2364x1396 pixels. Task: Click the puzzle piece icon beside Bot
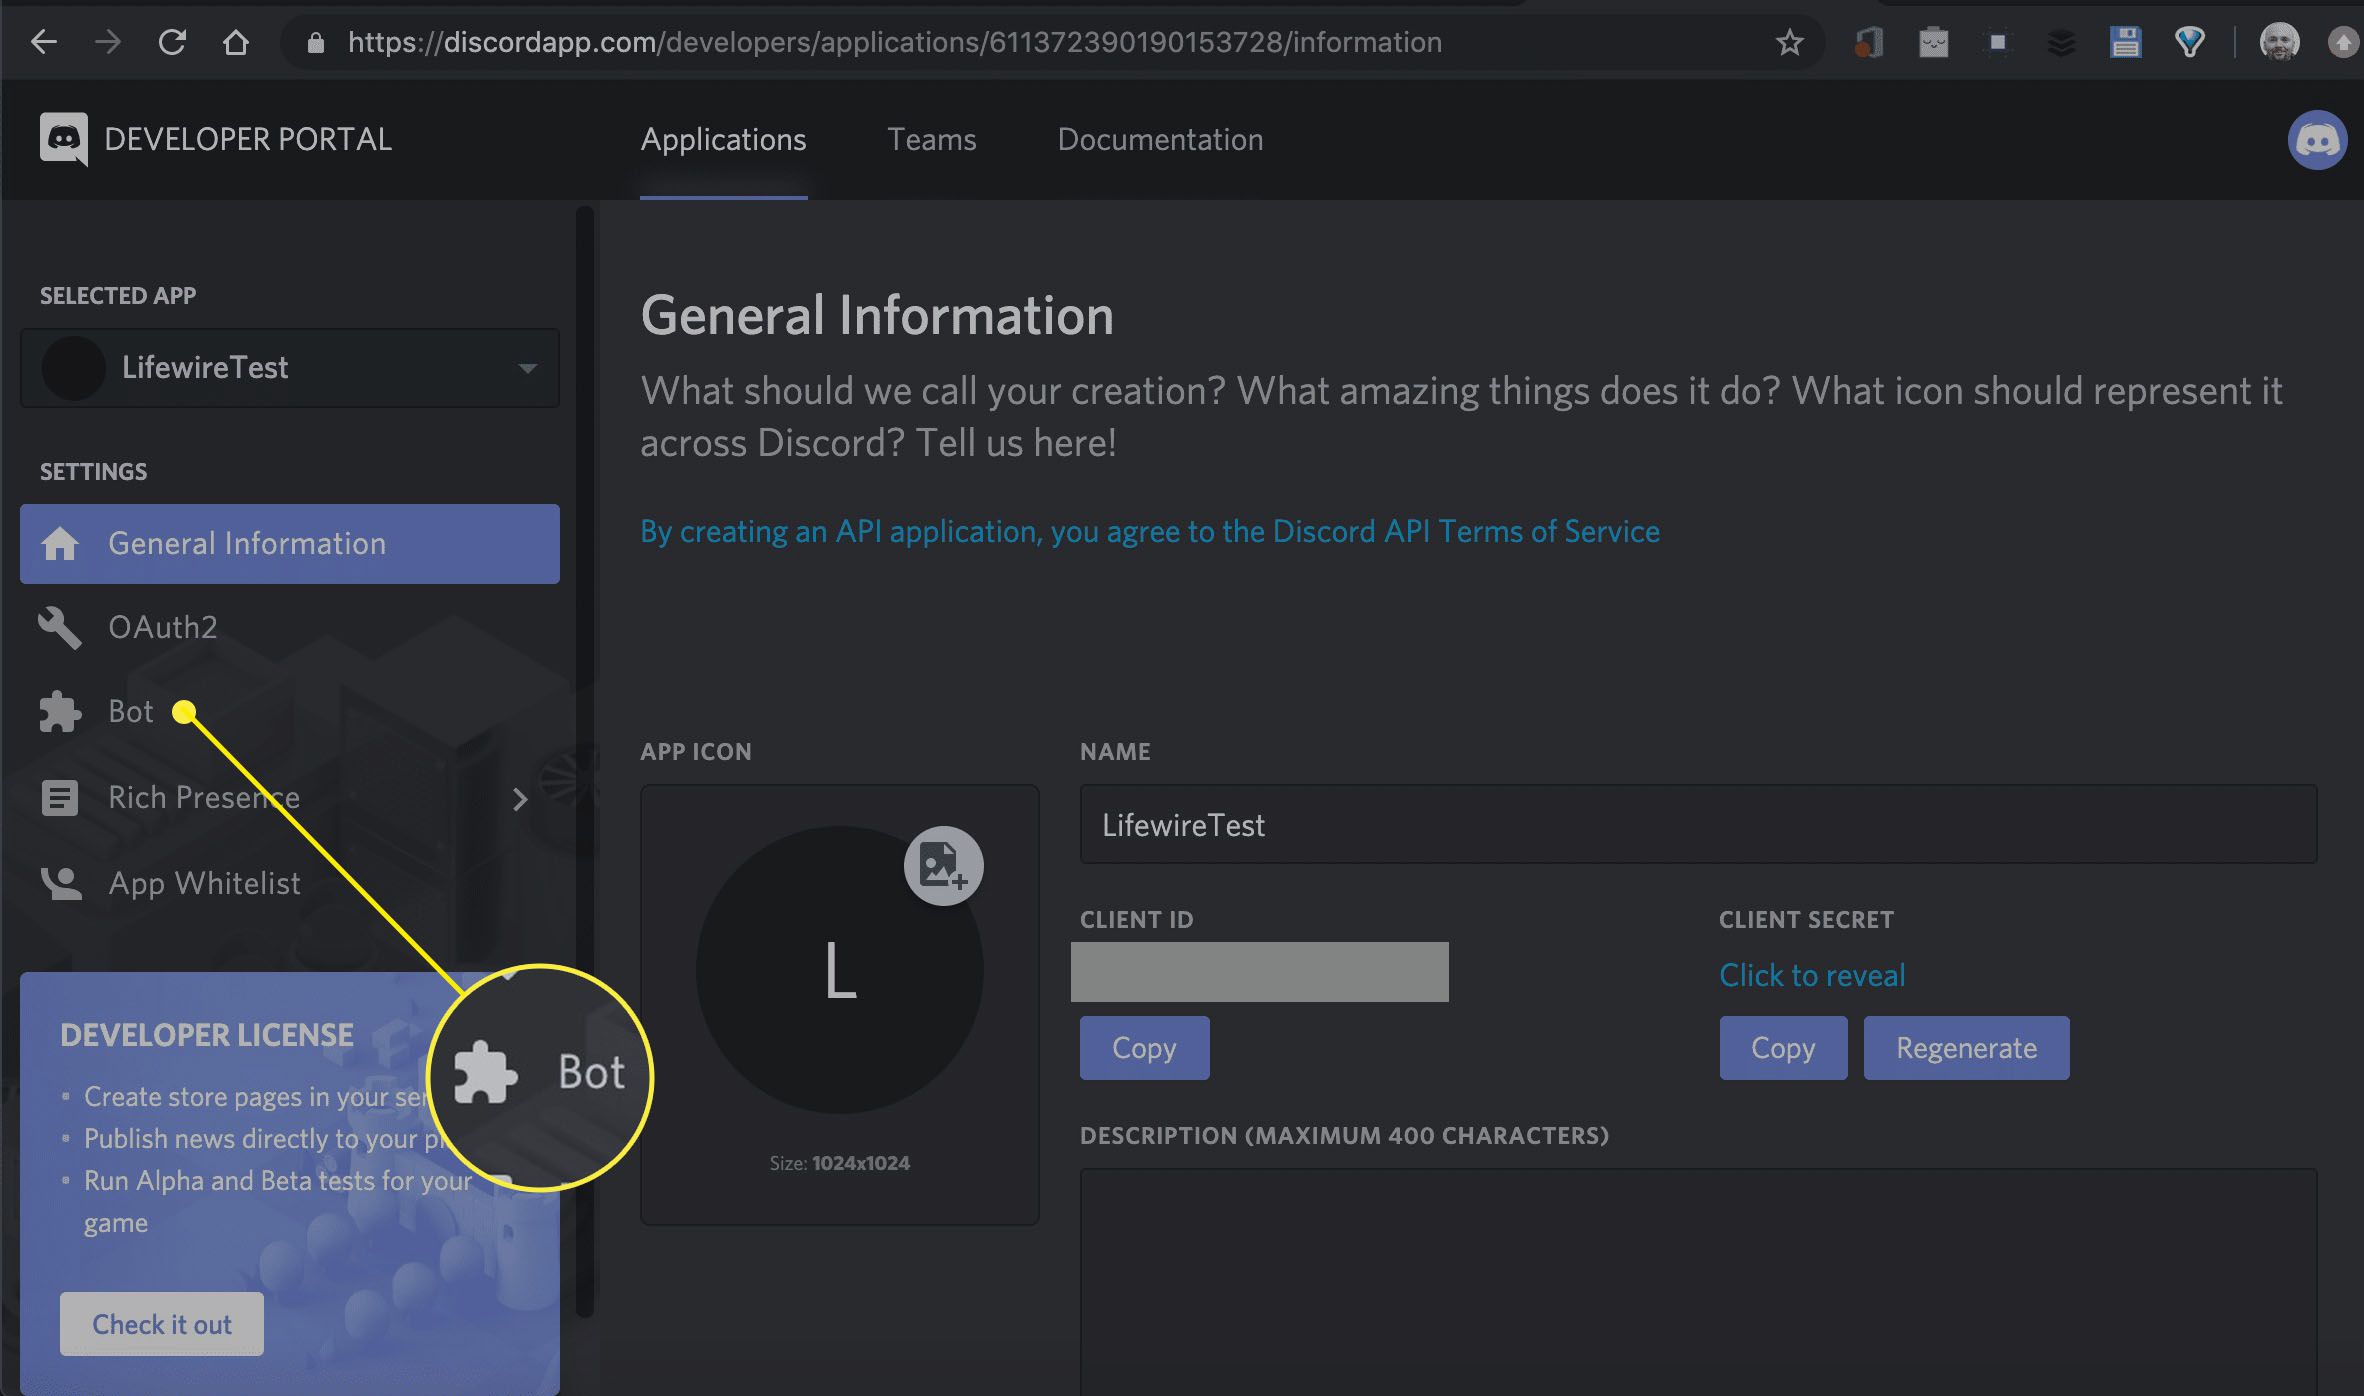[60, 712]
